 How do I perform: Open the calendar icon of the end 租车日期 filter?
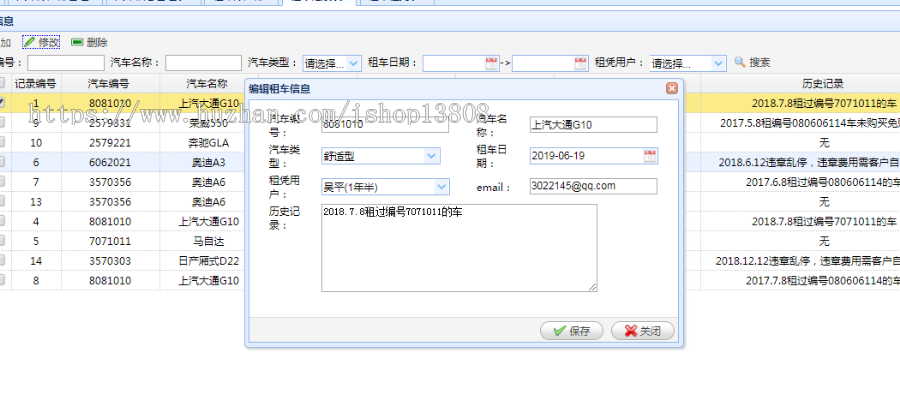(581, 63)
